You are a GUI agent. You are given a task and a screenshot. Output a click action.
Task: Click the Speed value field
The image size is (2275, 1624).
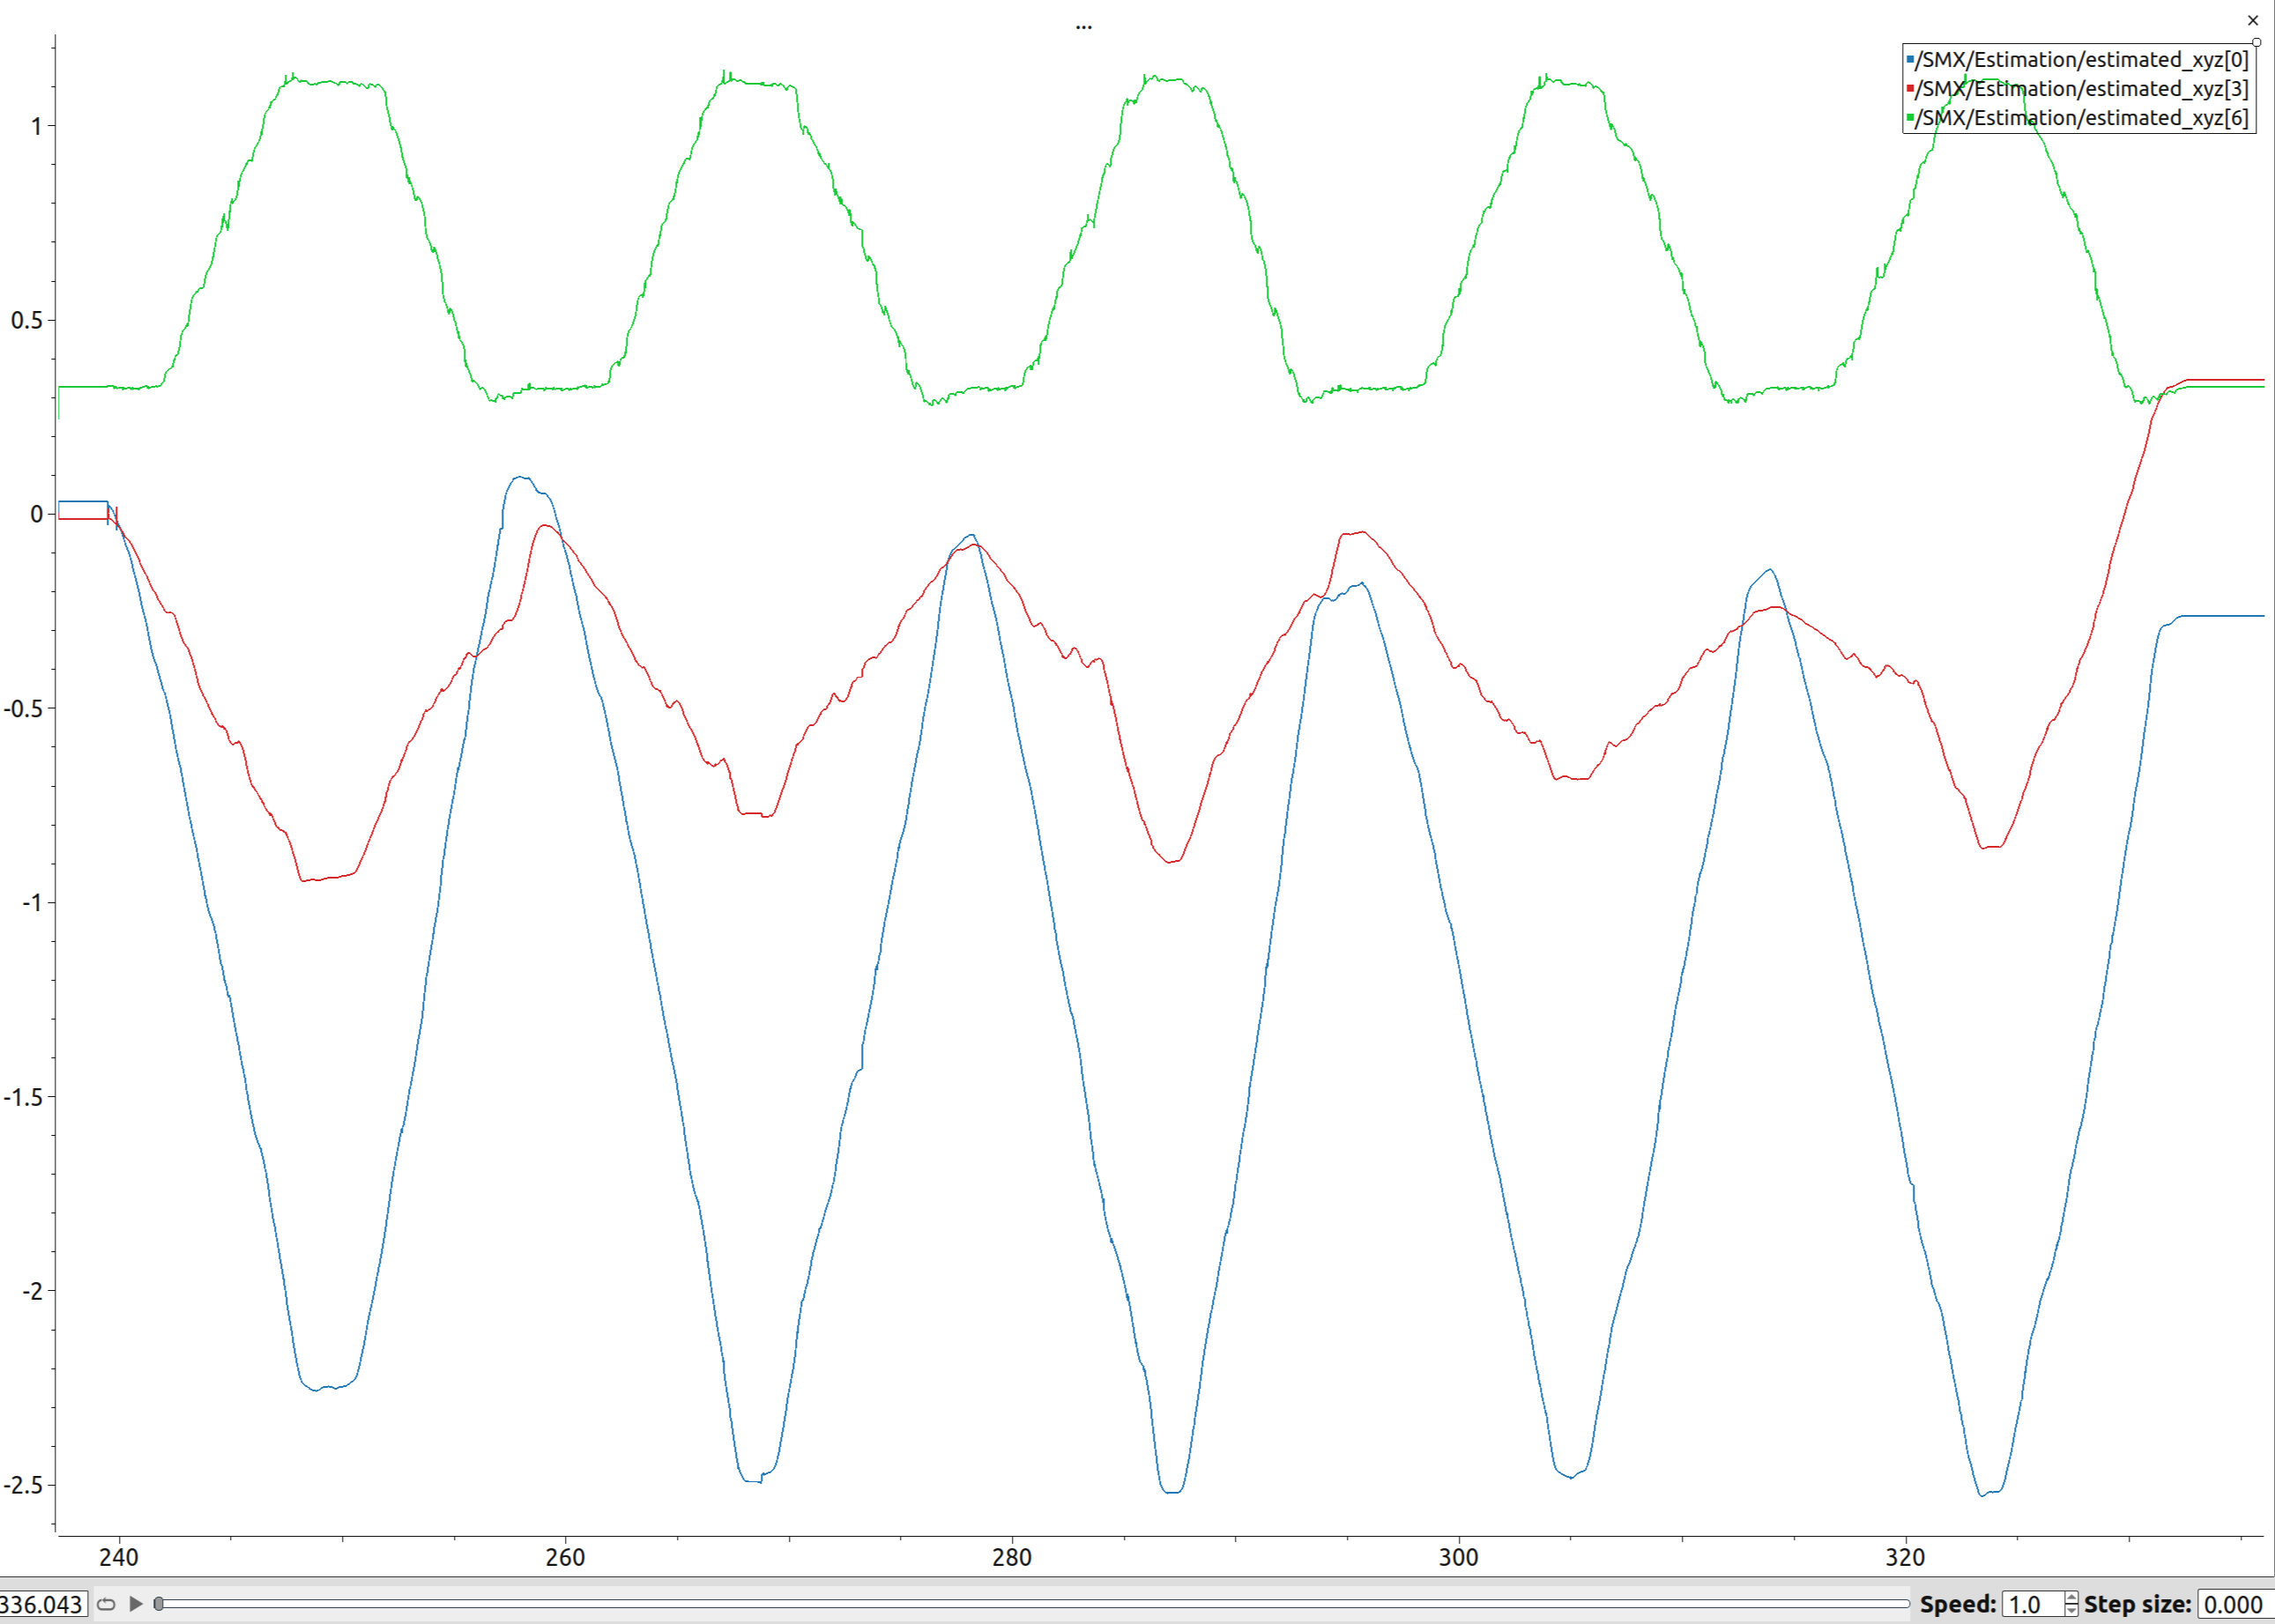point(2031,1604)
